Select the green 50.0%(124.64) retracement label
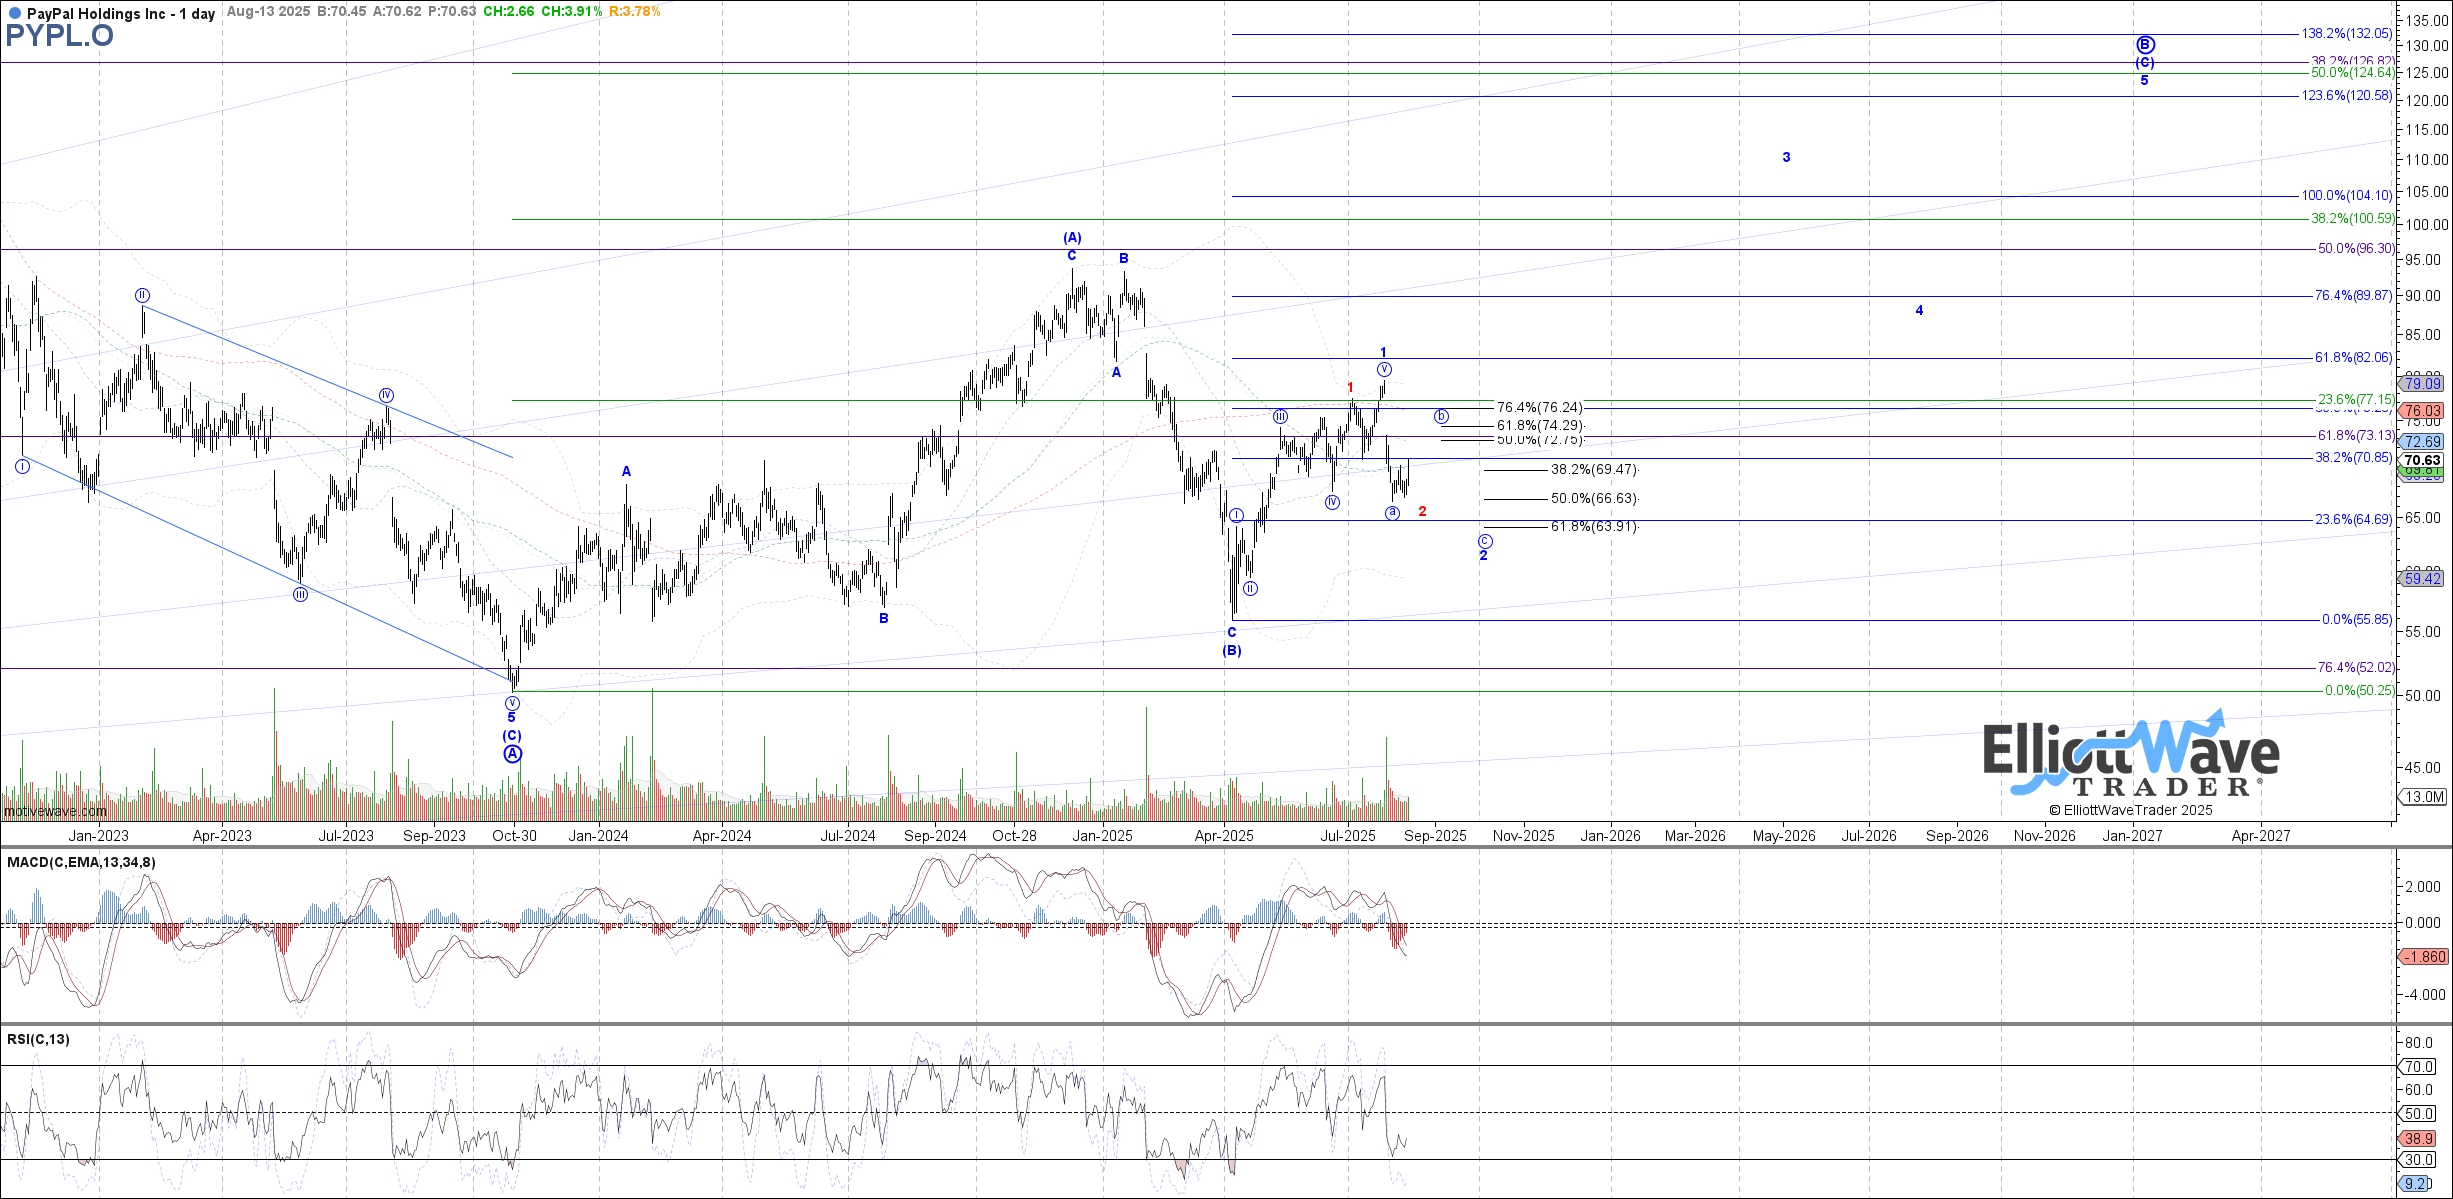 2352,73
